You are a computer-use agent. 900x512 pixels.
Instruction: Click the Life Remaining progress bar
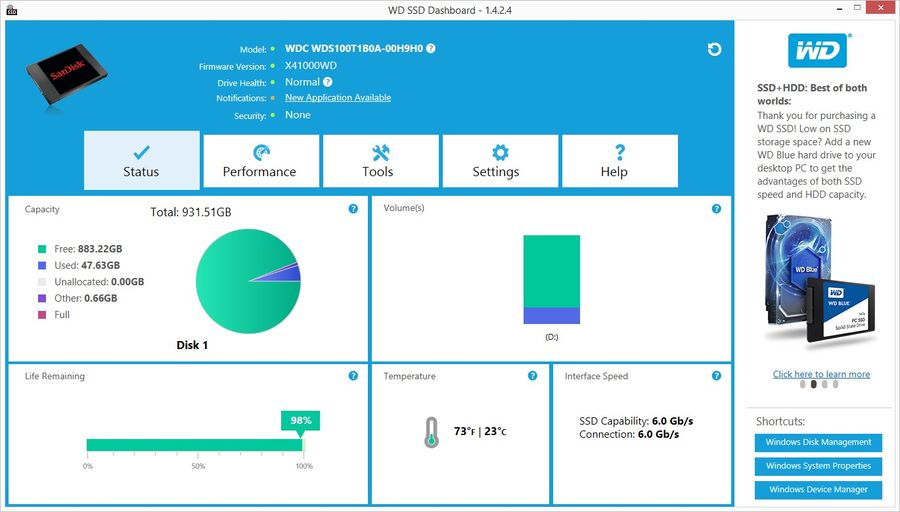pyautogui.click(x=195, y=445)
